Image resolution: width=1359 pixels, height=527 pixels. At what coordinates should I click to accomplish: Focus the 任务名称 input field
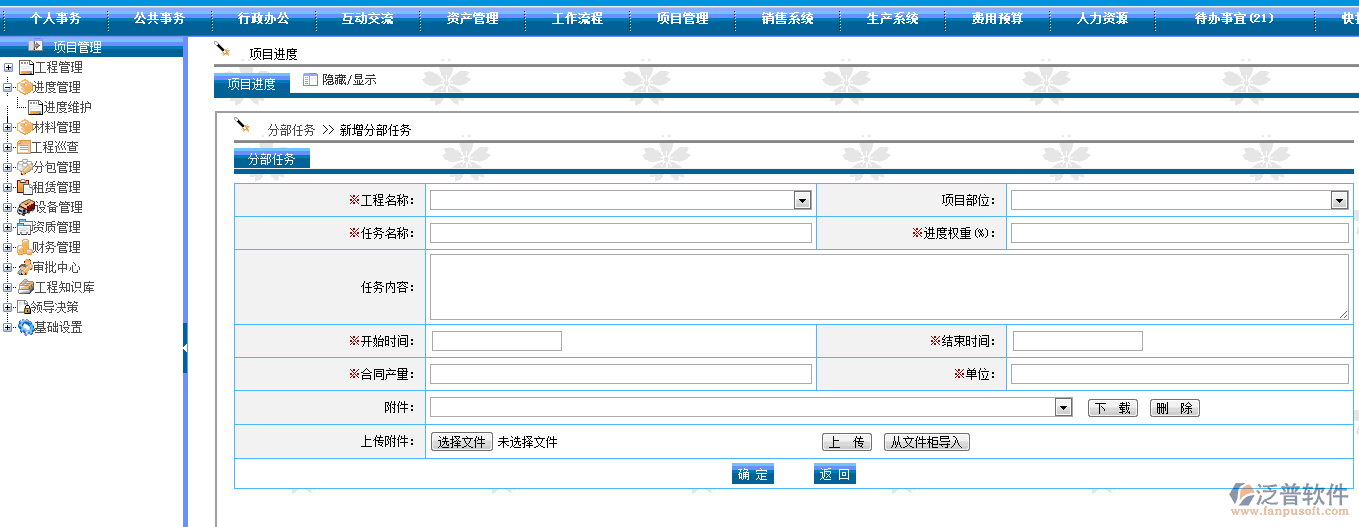[621, 233]
